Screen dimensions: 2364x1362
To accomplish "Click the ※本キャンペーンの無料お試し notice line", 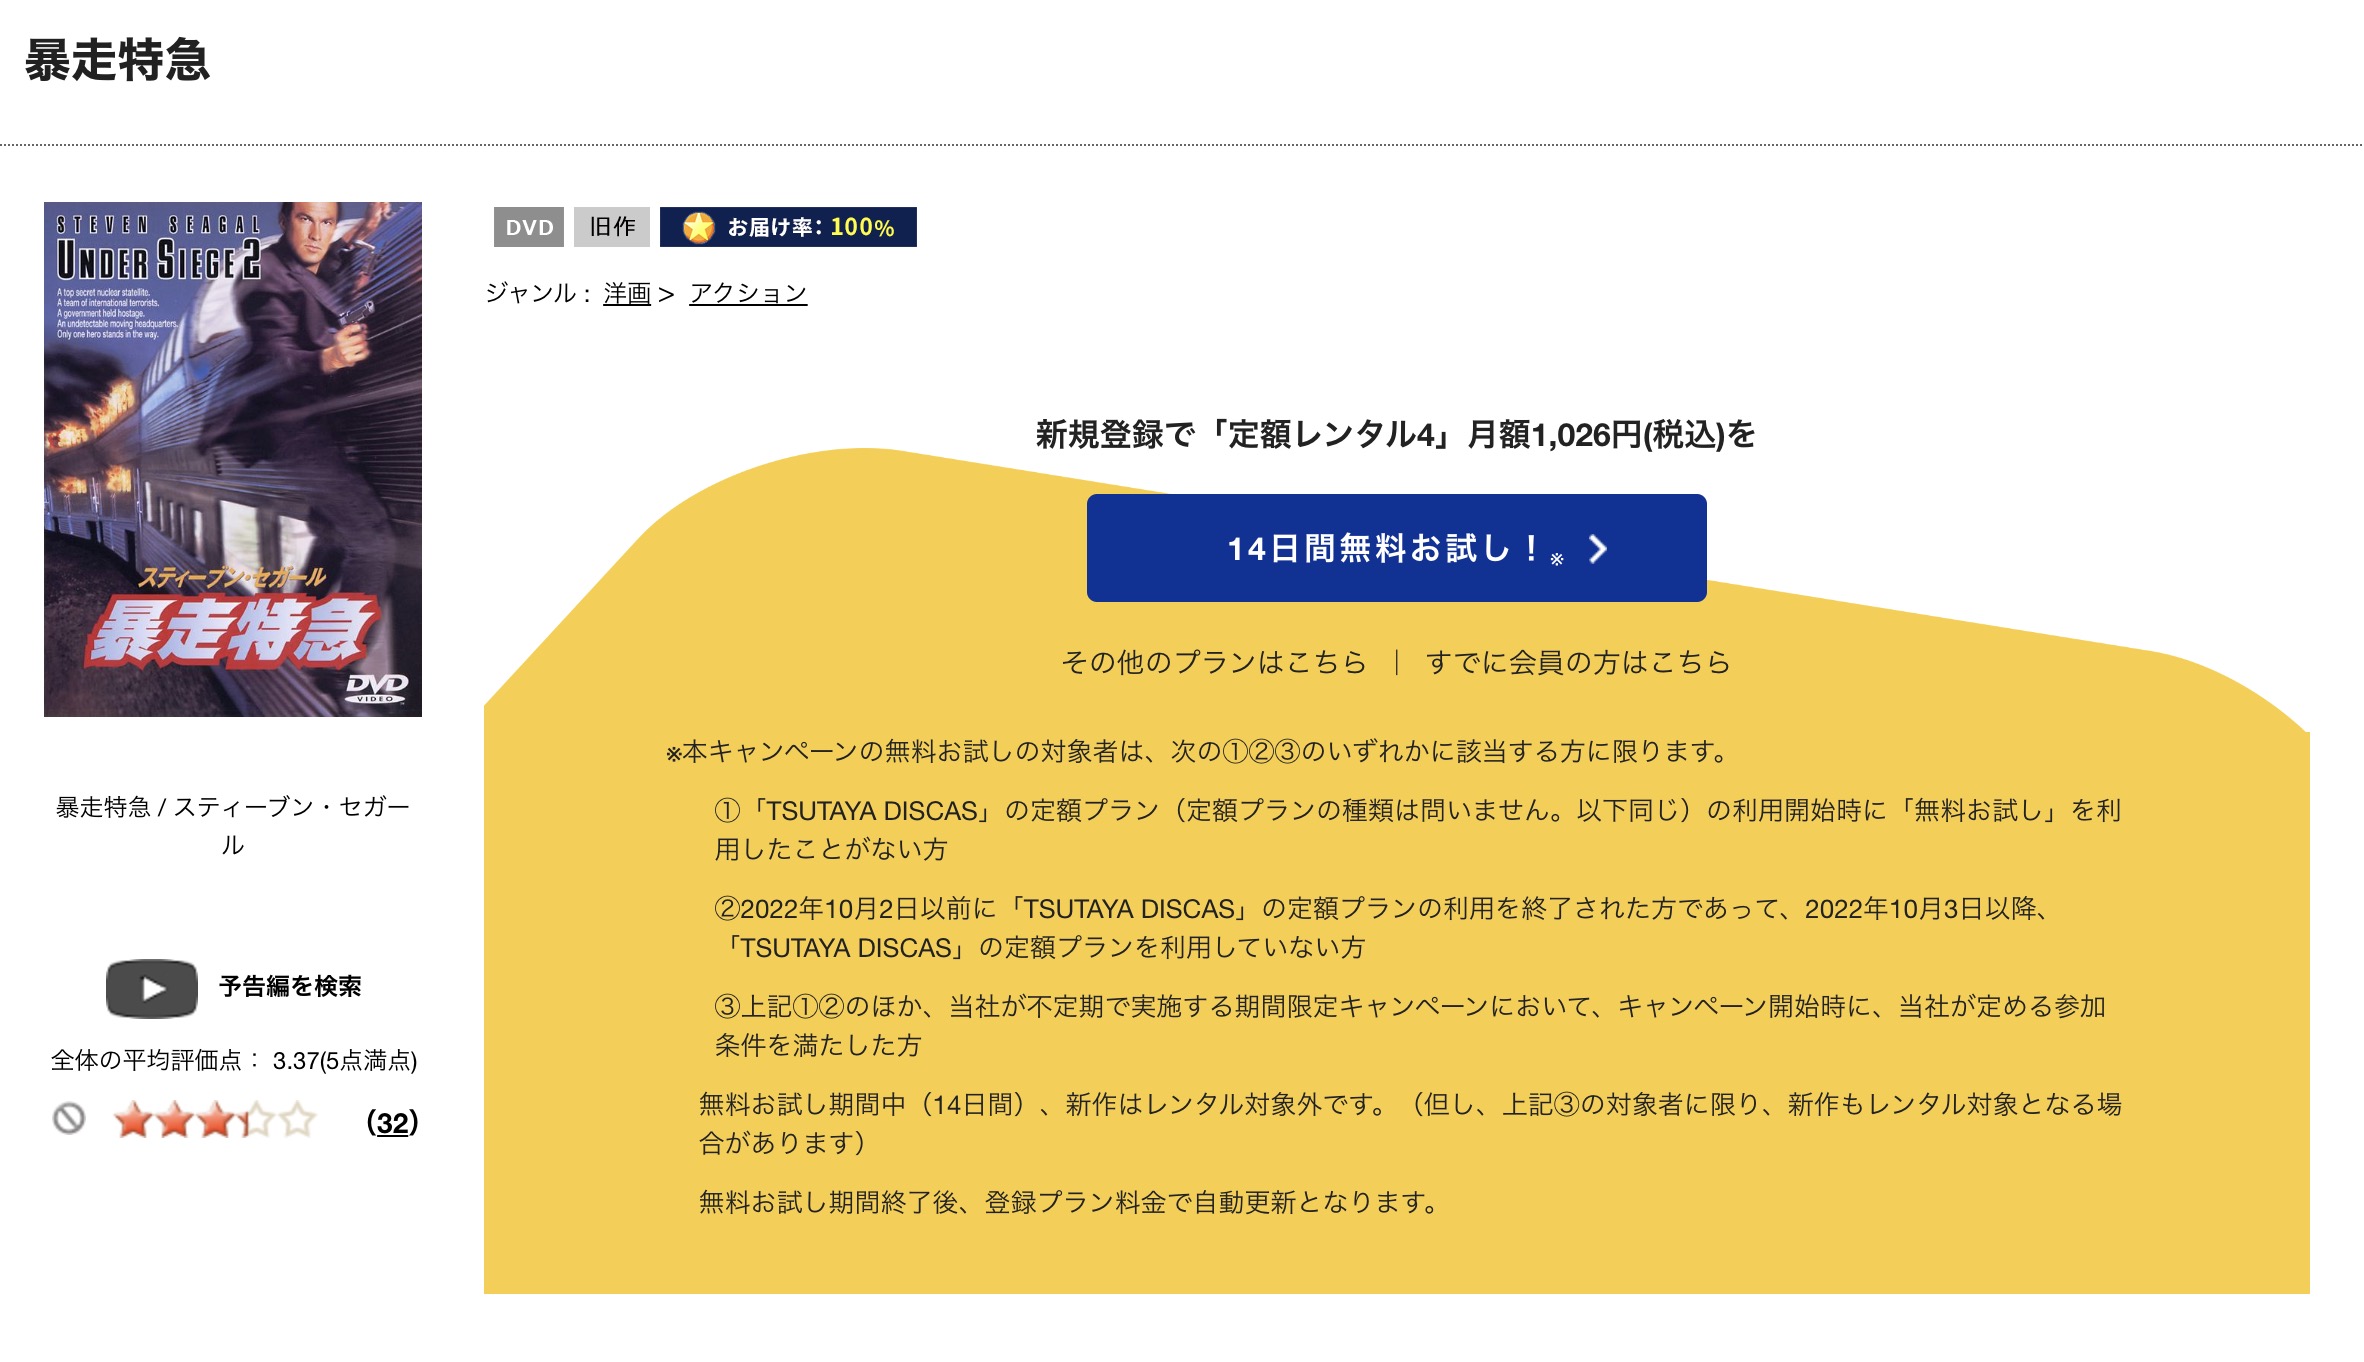I will (1198, 751).
